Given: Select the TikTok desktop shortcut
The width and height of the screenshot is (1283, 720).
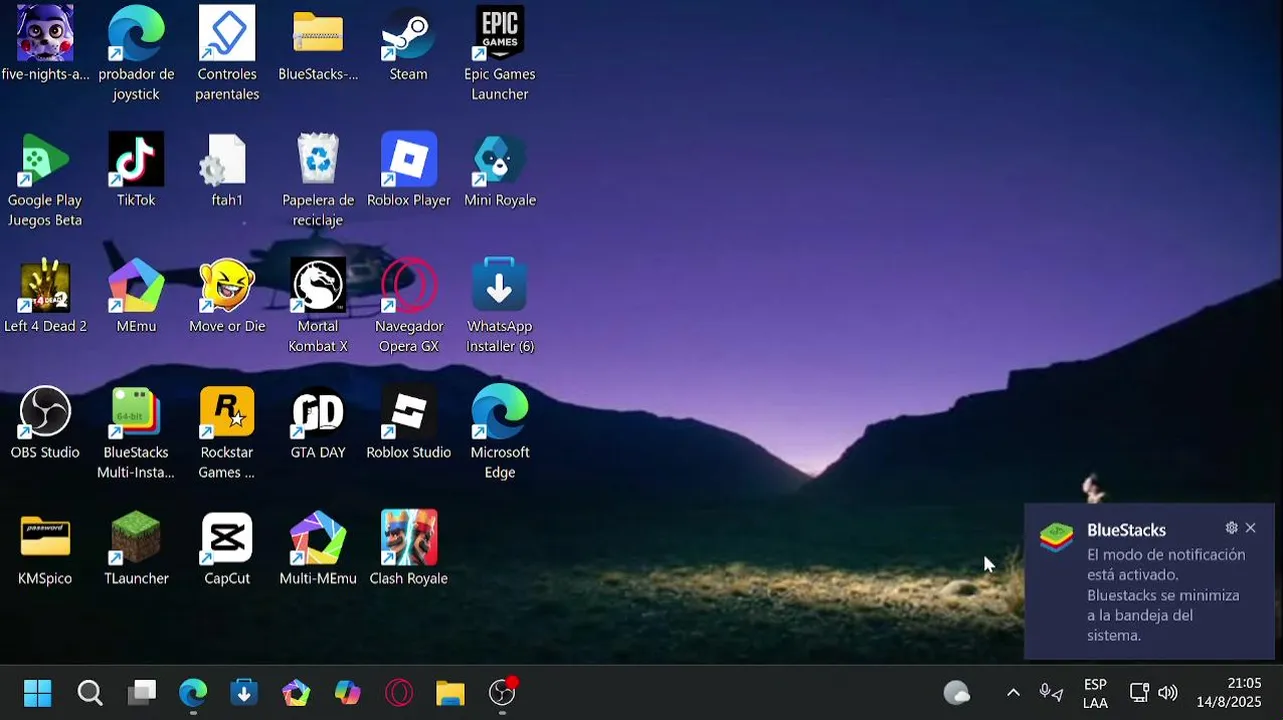Looking at the screenshot, I should (136, 170).
